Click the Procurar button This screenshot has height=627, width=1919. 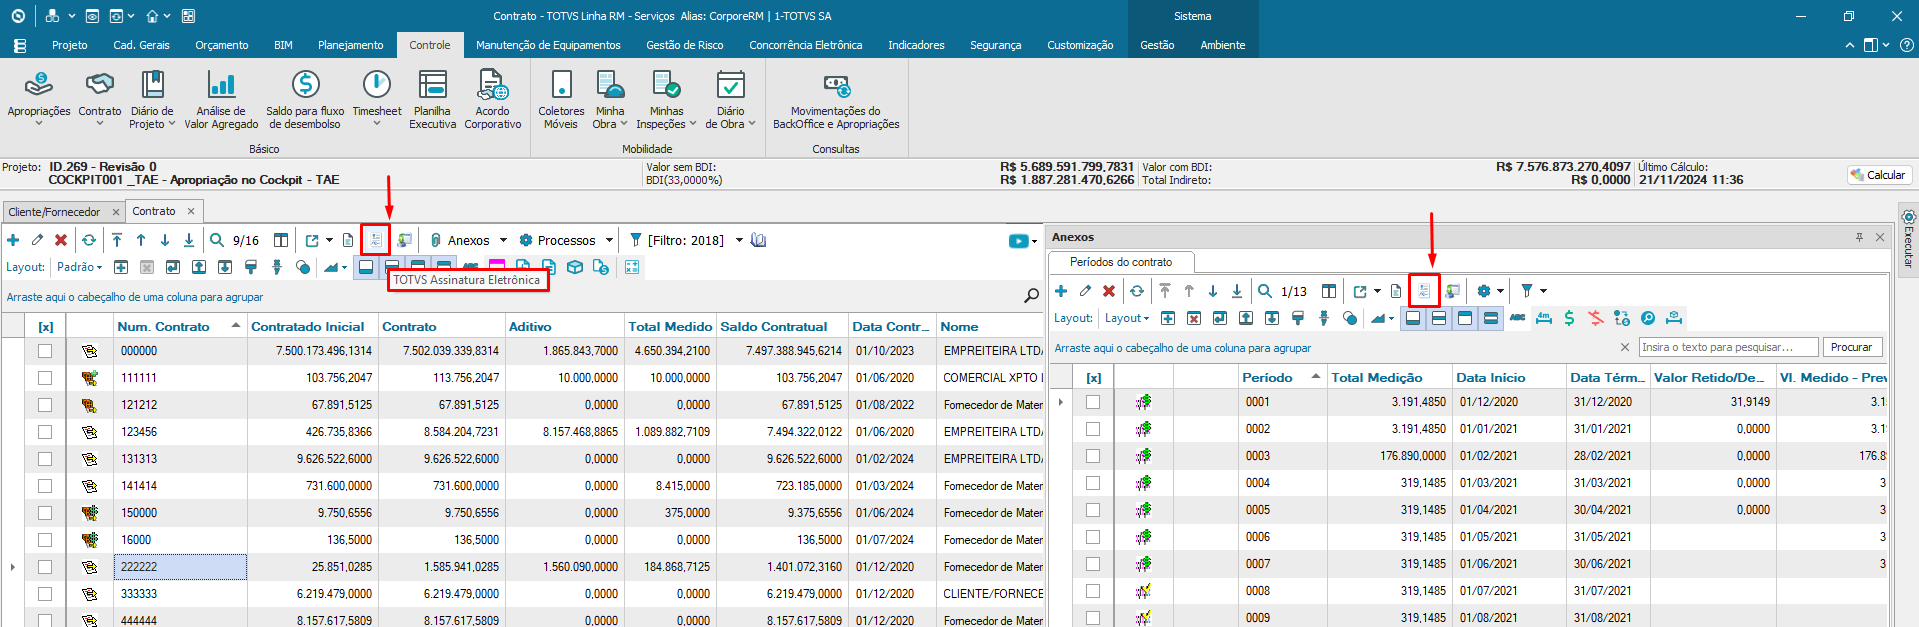(x=1851, y=347)
